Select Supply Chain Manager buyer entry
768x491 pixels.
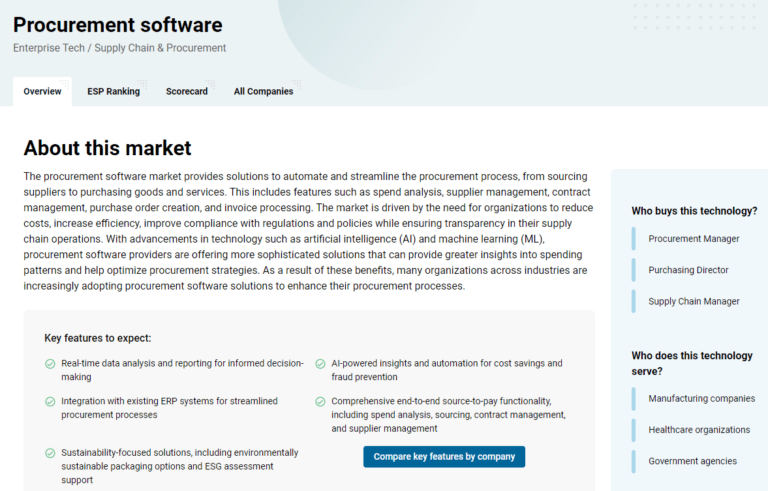tap(694, 301)
